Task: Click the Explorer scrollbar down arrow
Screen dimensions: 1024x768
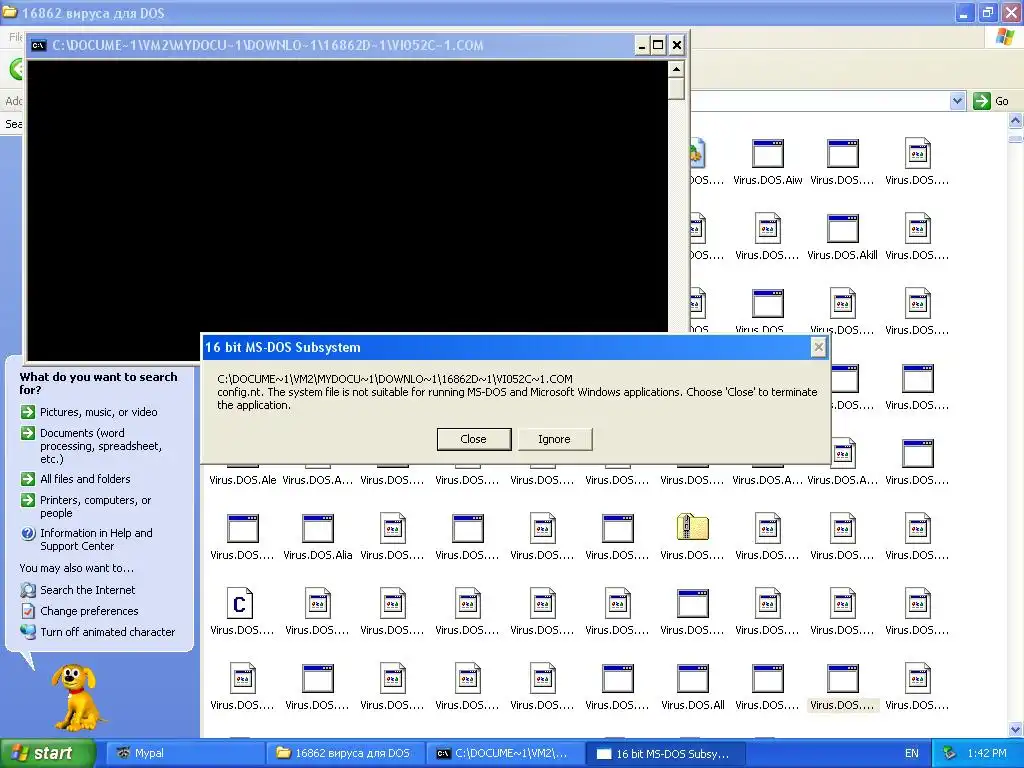Action: pos(1016,729)
